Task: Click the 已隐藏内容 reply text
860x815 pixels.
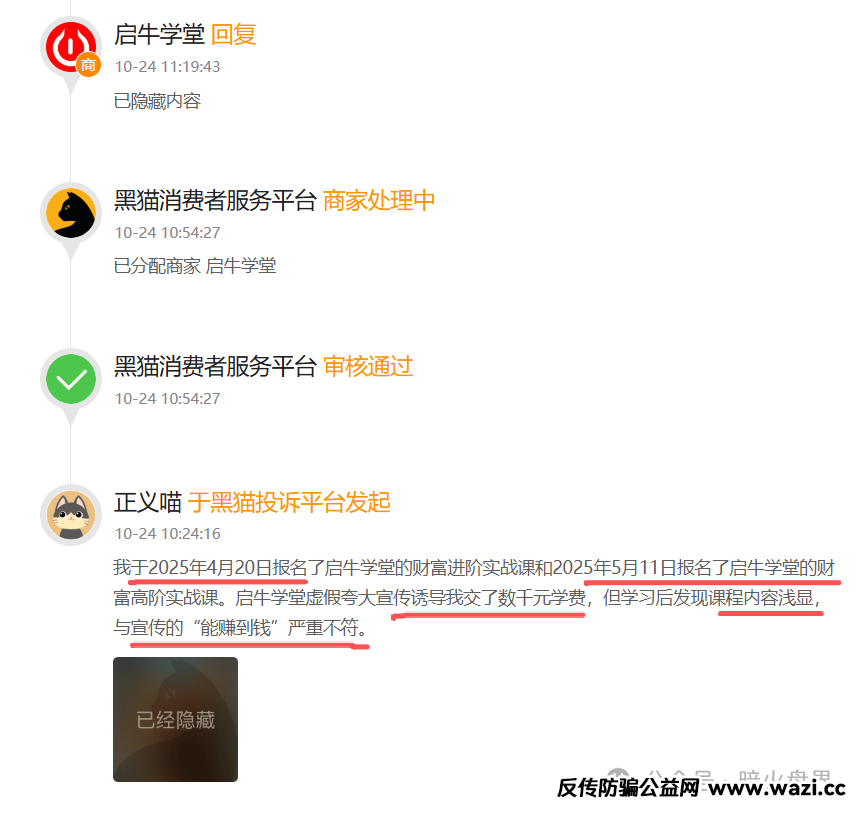Action: [x=157, y=101]
